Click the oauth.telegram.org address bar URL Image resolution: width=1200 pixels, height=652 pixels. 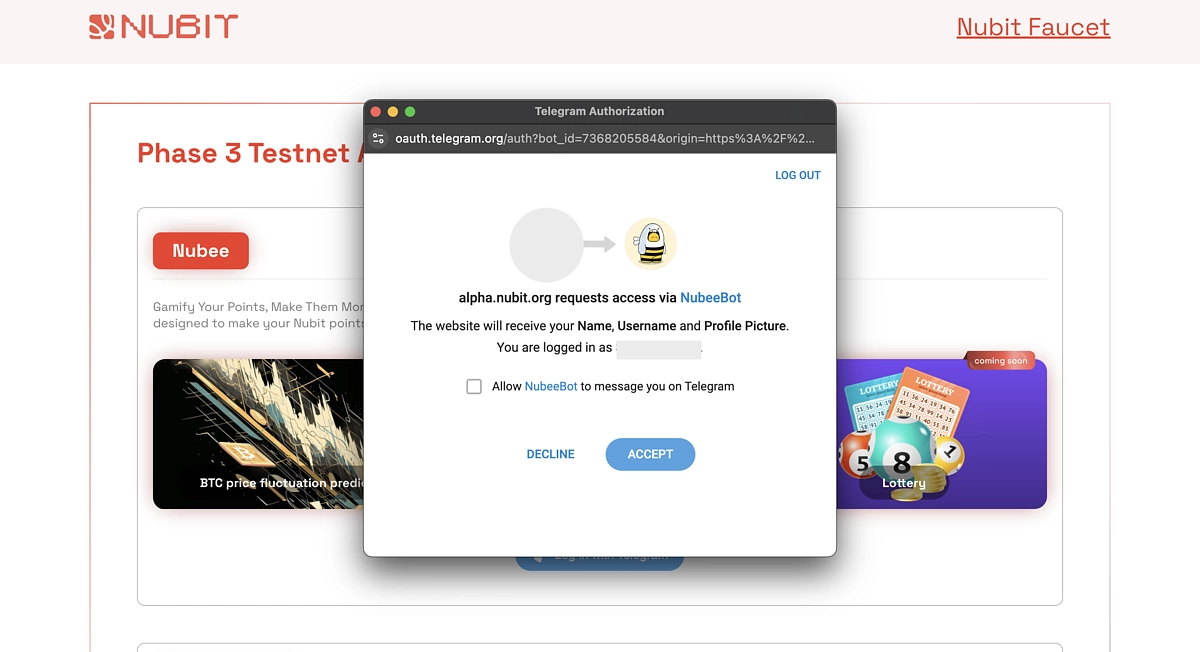point(605,138)
